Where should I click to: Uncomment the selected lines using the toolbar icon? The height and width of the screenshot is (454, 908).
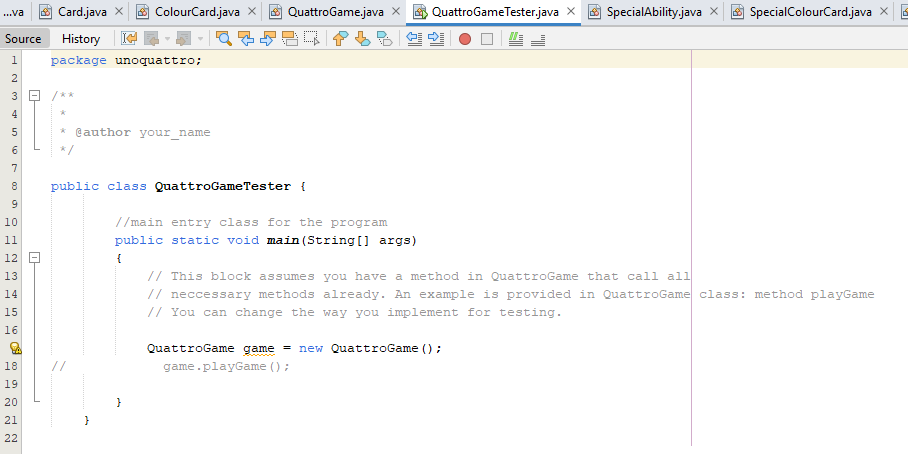pyautogui.click(x=538, y=39)
